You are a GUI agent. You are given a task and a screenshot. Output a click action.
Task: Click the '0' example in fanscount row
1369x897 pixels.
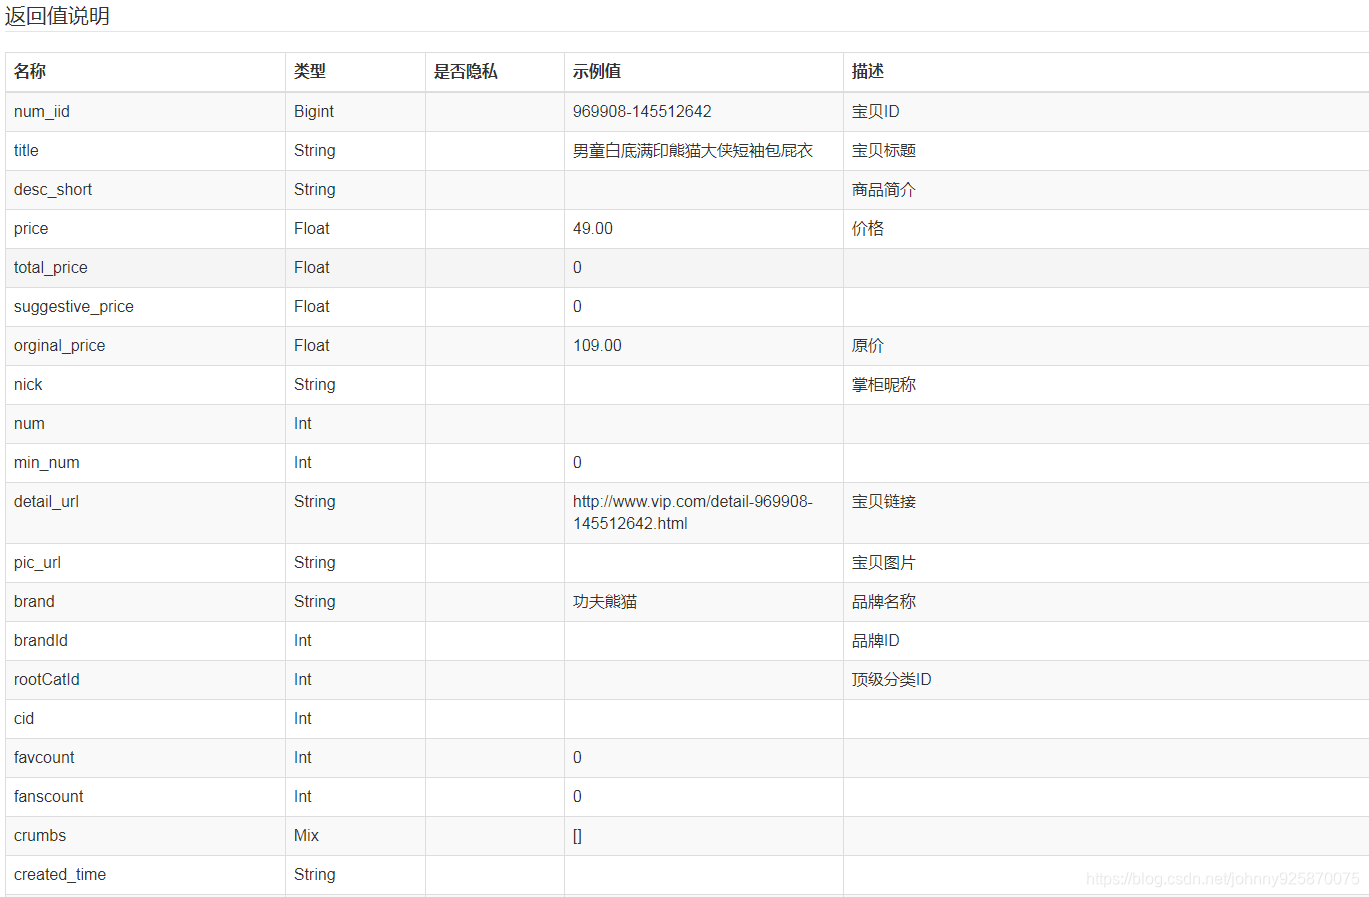point(577,796)
